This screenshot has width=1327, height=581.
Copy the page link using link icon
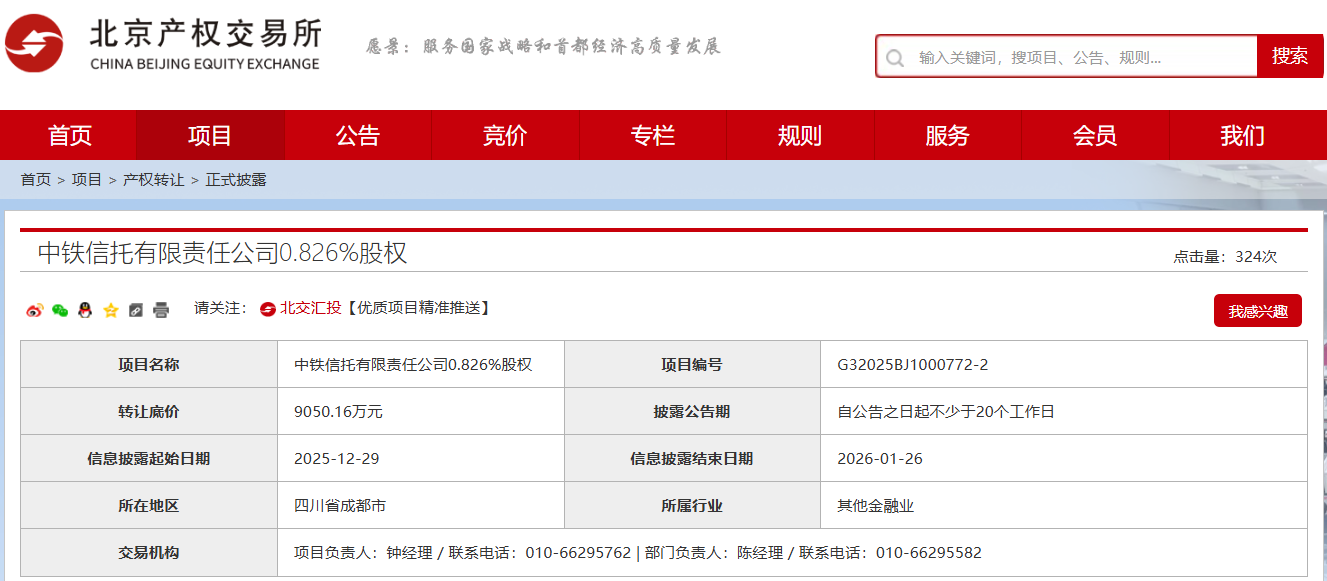[x=136, y=310]
